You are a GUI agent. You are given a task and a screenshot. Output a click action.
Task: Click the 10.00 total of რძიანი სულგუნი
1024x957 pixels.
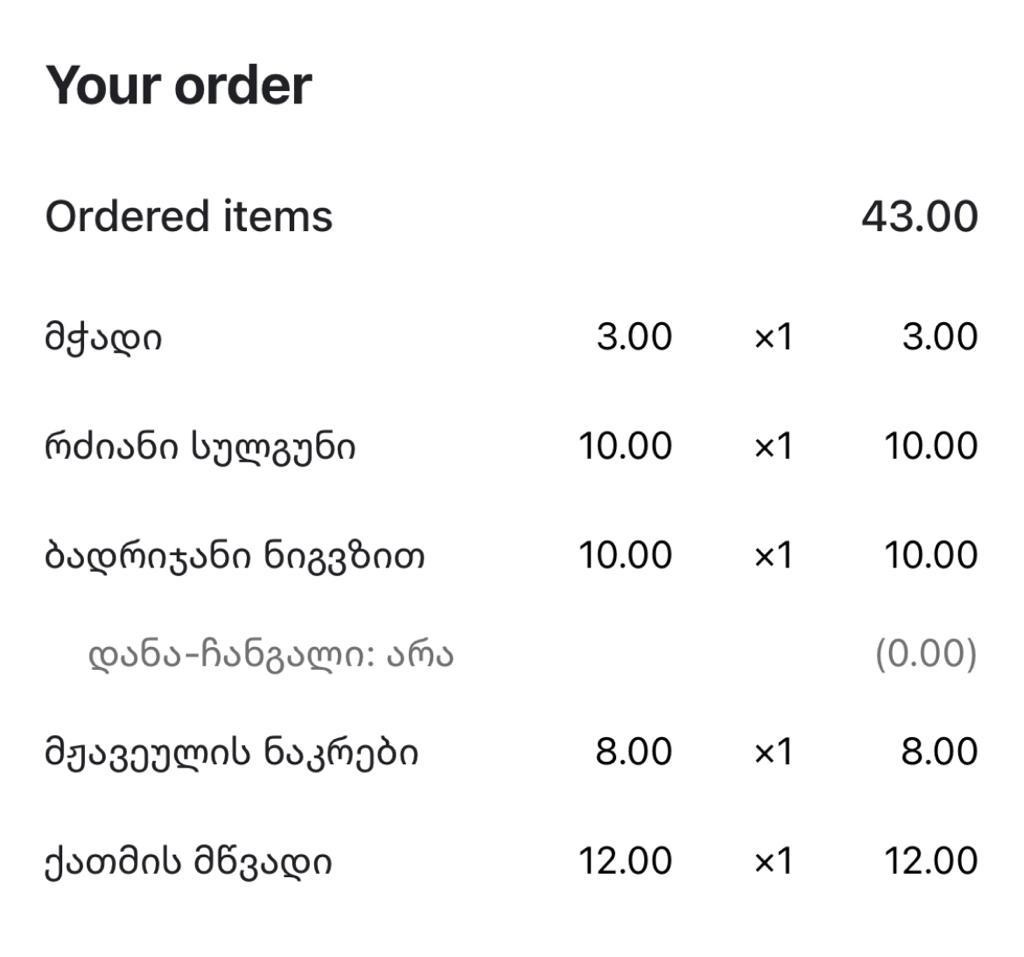click(x=931, y=446)
